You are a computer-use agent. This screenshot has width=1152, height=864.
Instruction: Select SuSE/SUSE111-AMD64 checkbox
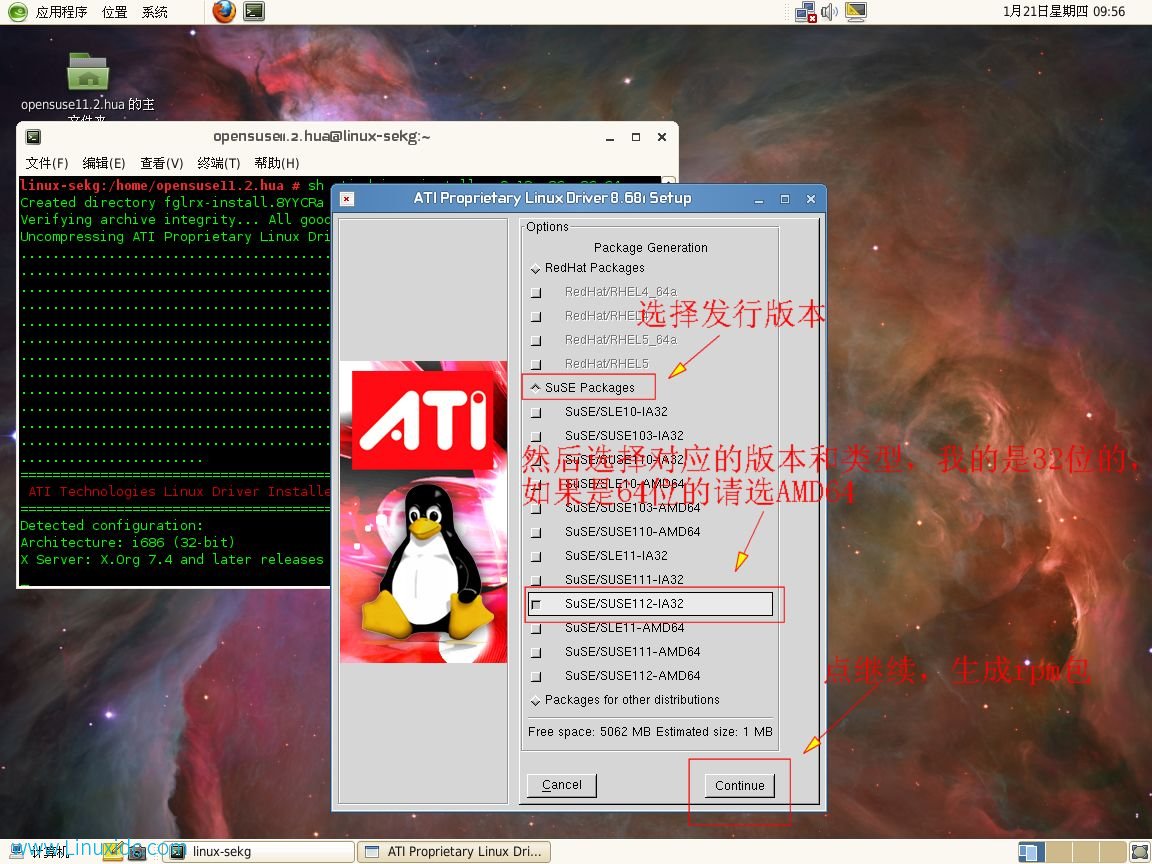(x=536, y=652)
